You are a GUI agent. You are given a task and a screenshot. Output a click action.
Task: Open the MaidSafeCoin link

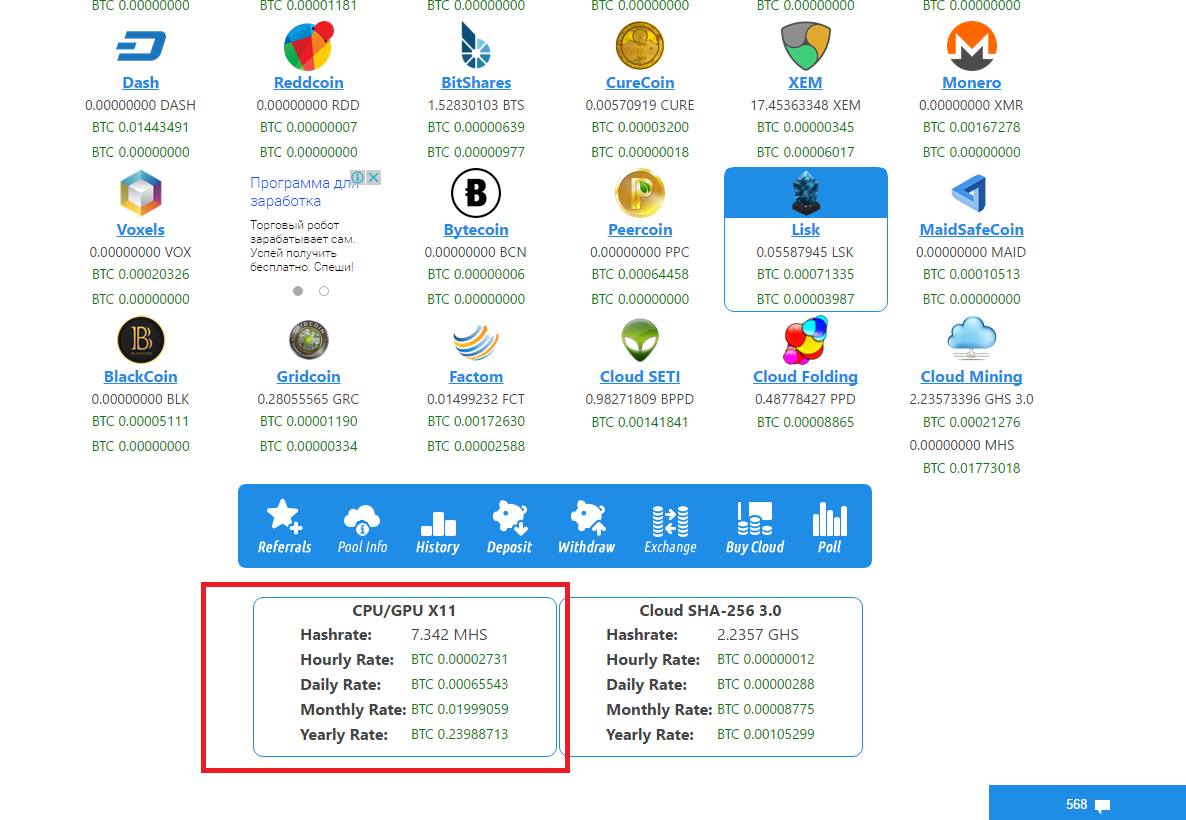pyautogui.click(x=971, y=229)
